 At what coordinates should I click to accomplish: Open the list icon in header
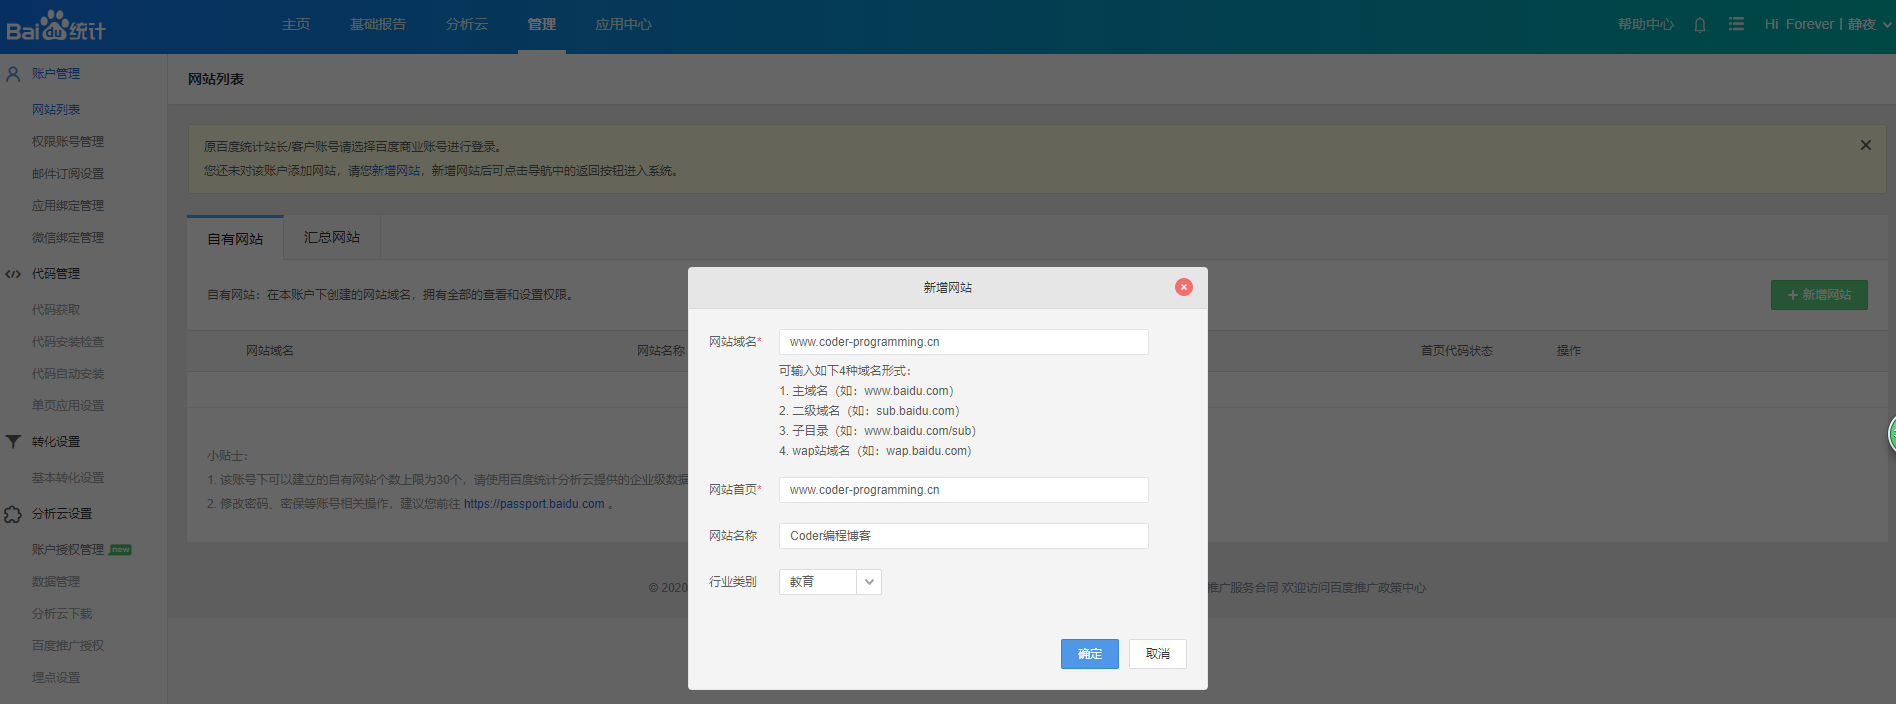click(x=1736, y=24)
